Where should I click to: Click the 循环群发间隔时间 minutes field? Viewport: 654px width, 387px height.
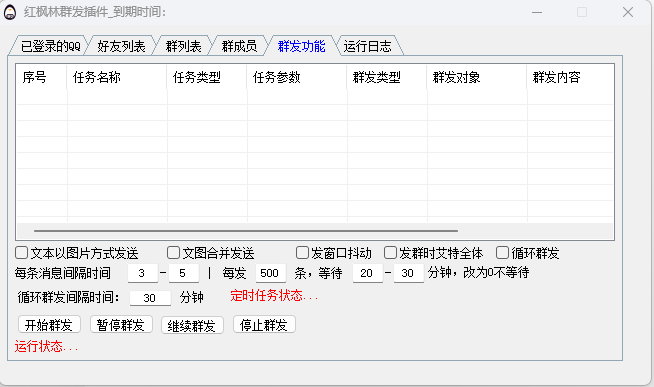[x=150, y=298]
